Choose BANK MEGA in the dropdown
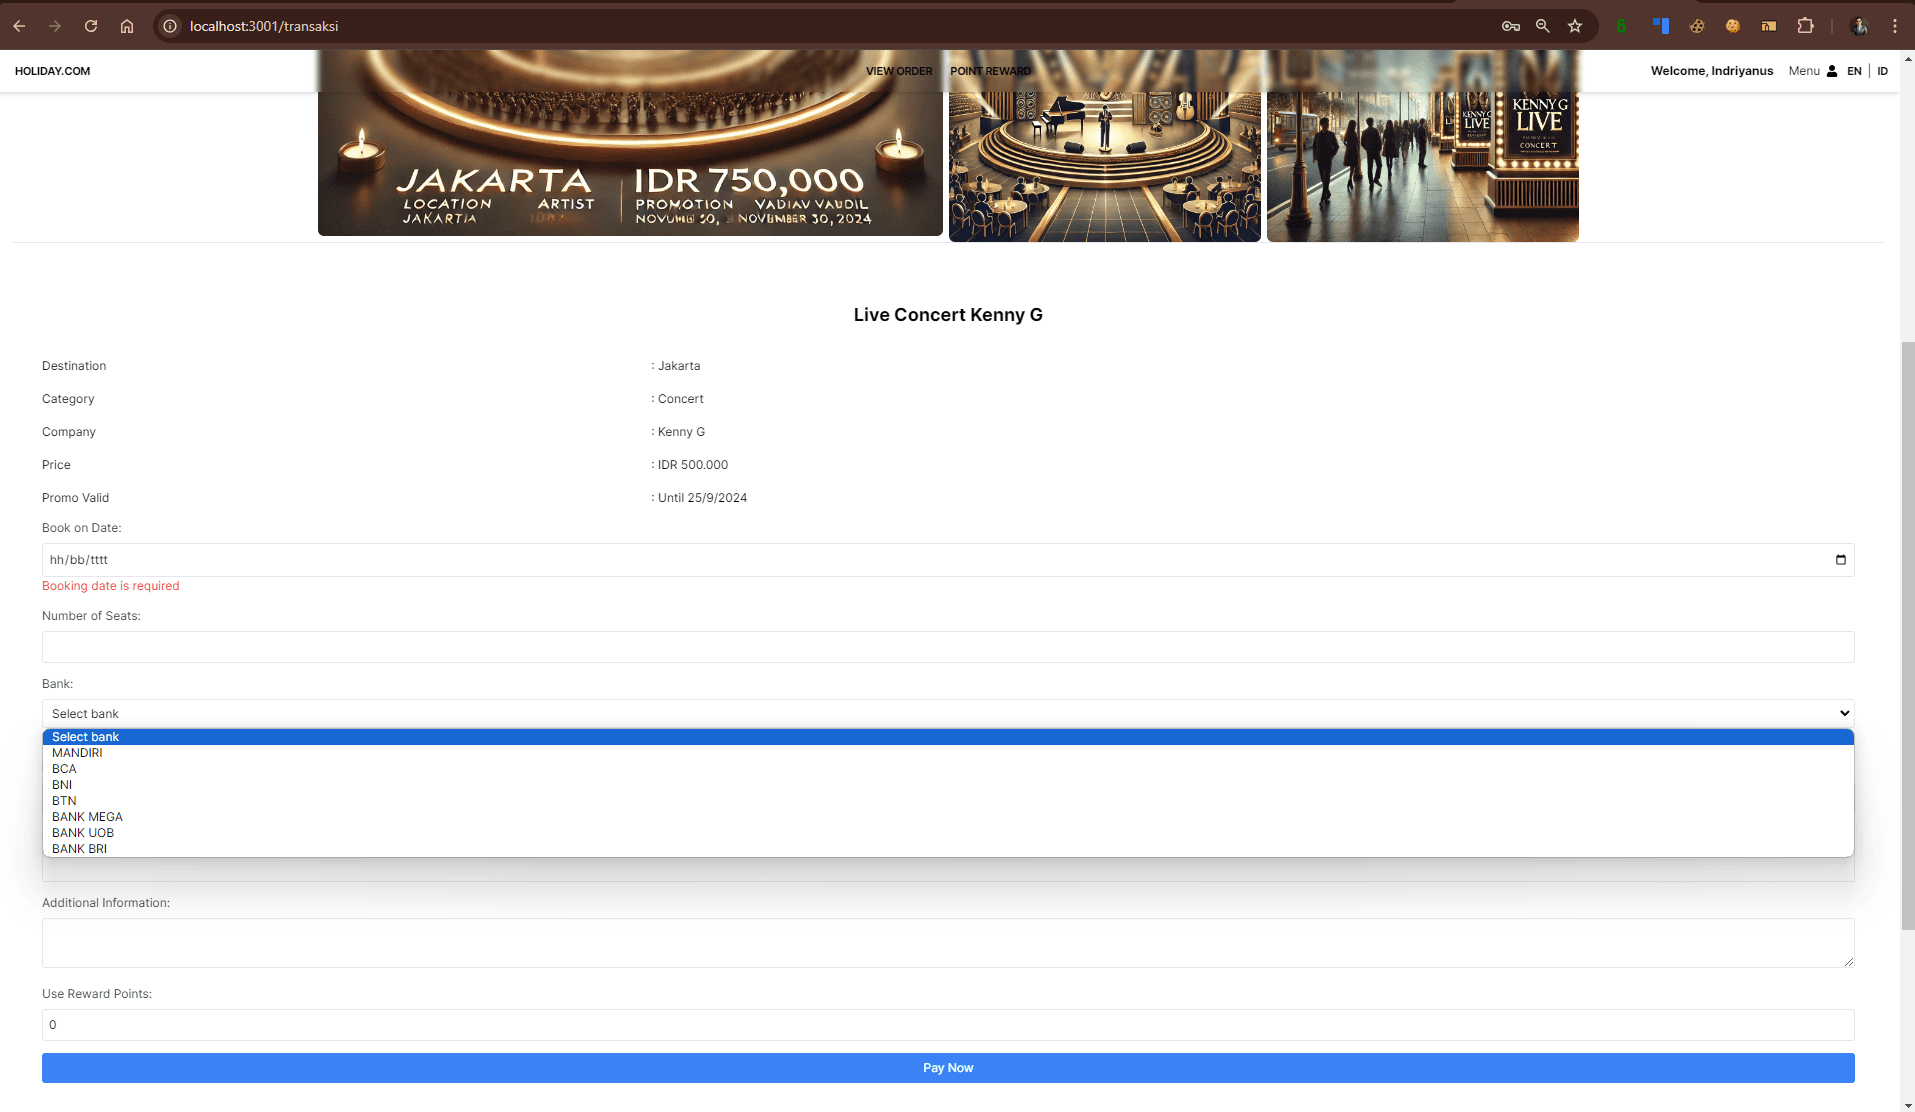 [87, 817]
